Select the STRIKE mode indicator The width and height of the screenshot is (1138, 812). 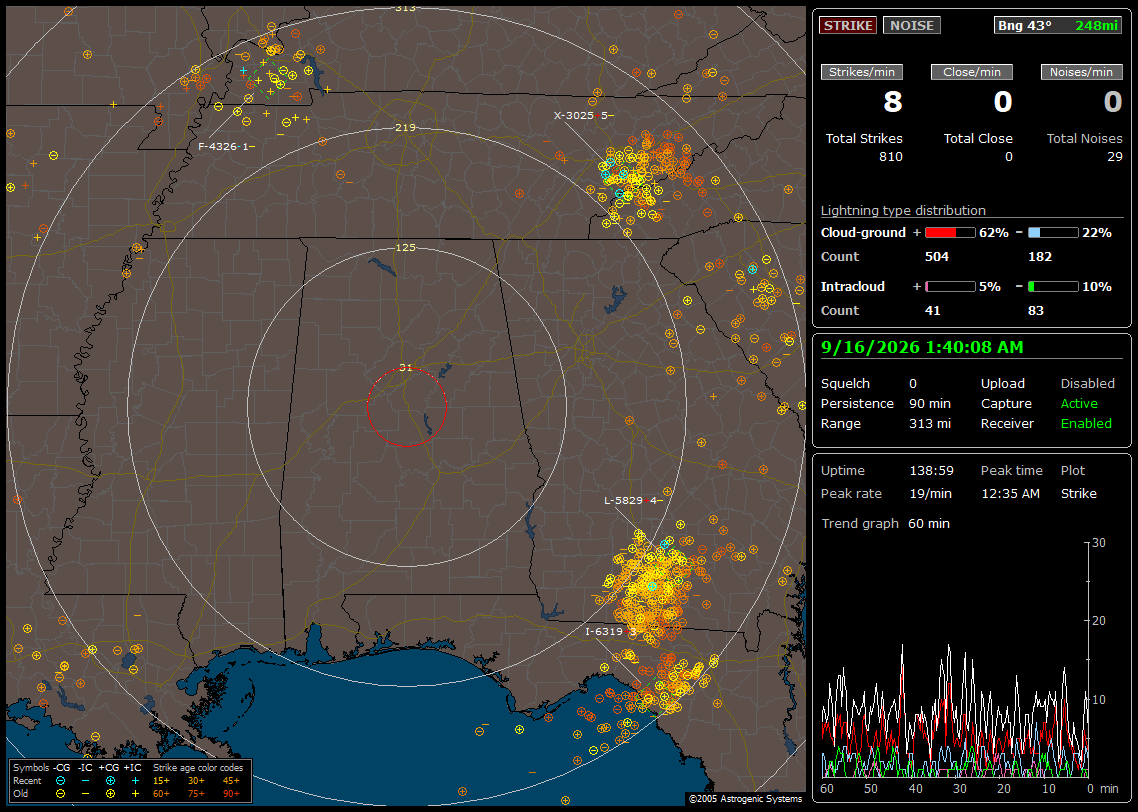848,25
